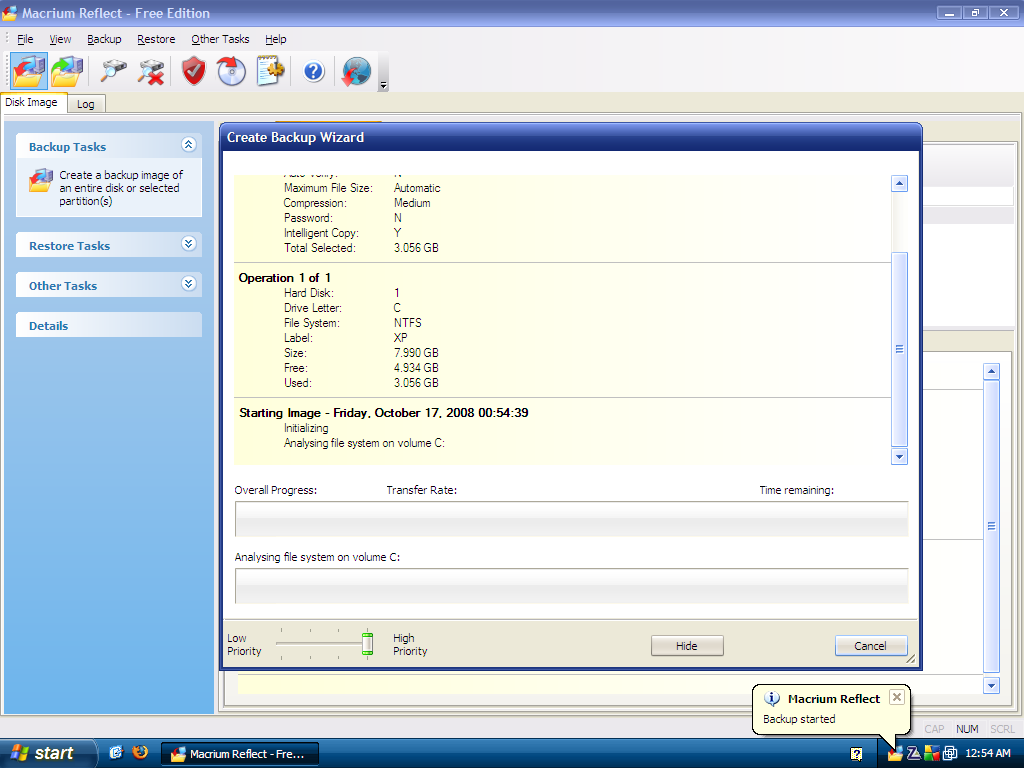Click the "Compression:" Medium value
This screenshot has width=1024, height=768.
click(412, 203)
